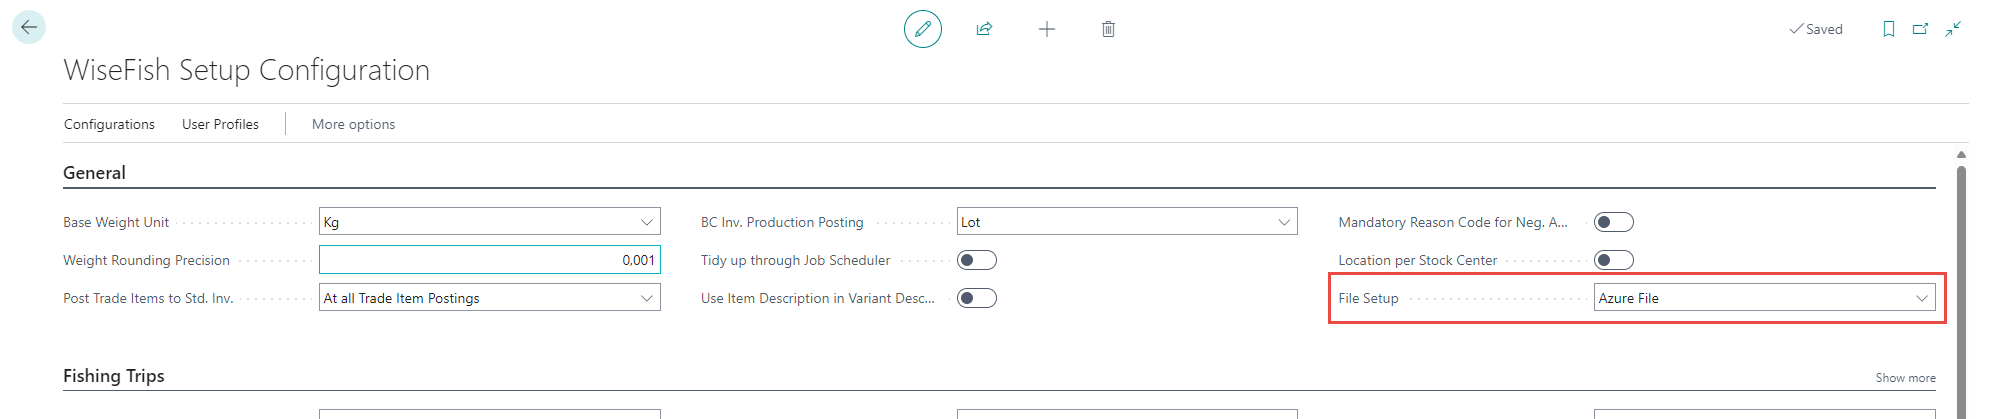Click the pencil edit icon
1998x419 pixels.
(x=922, y=29)
